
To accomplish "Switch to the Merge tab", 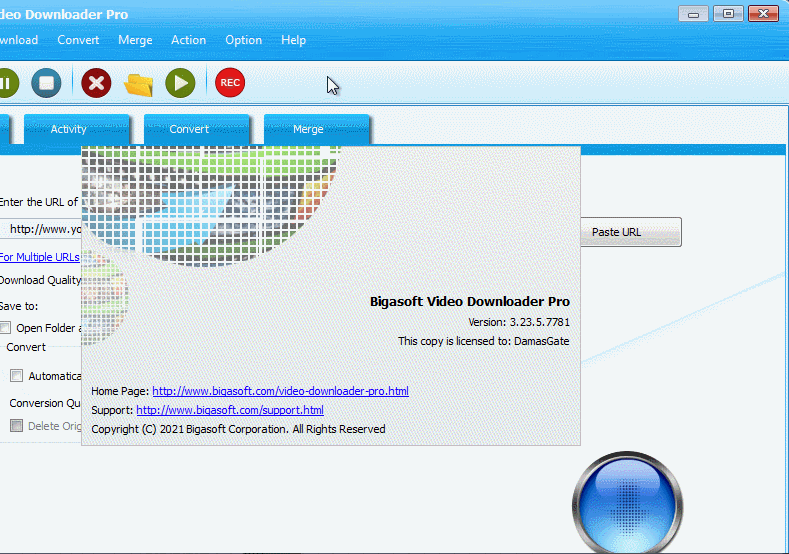I will (317, 129).
